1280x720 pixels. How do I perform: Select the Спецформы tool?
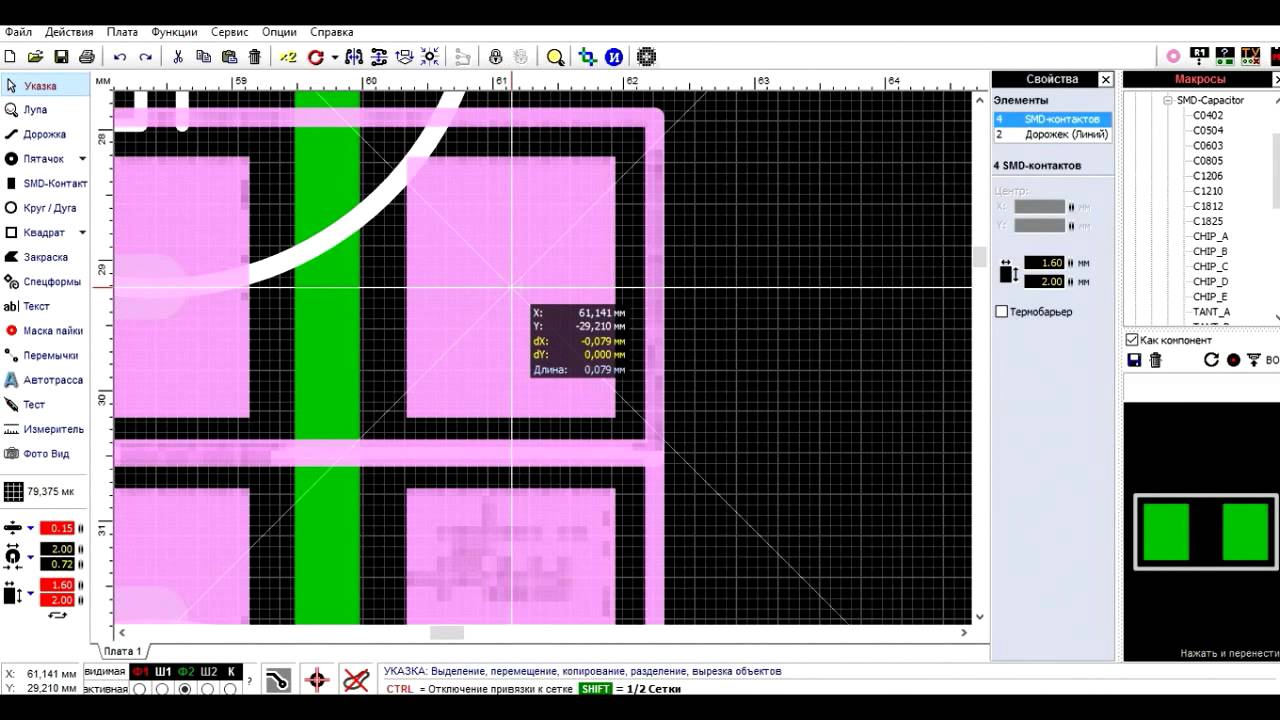44,282
